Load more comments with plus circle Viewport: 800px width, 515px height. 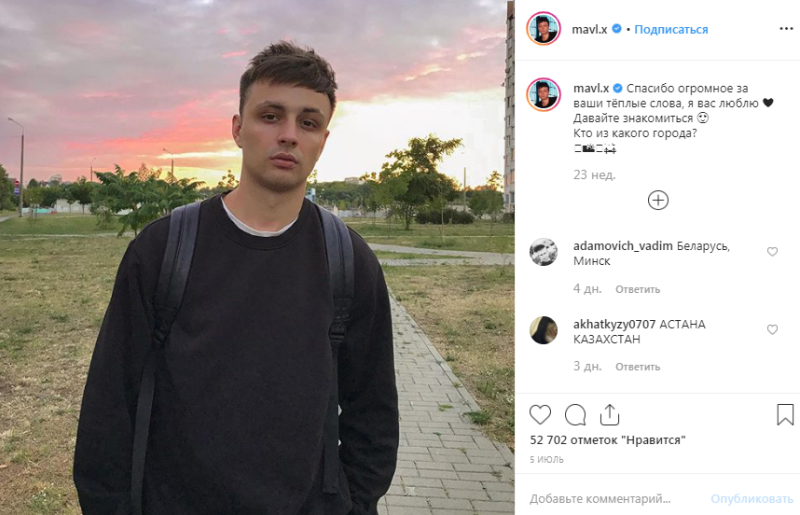coord(658,200)
